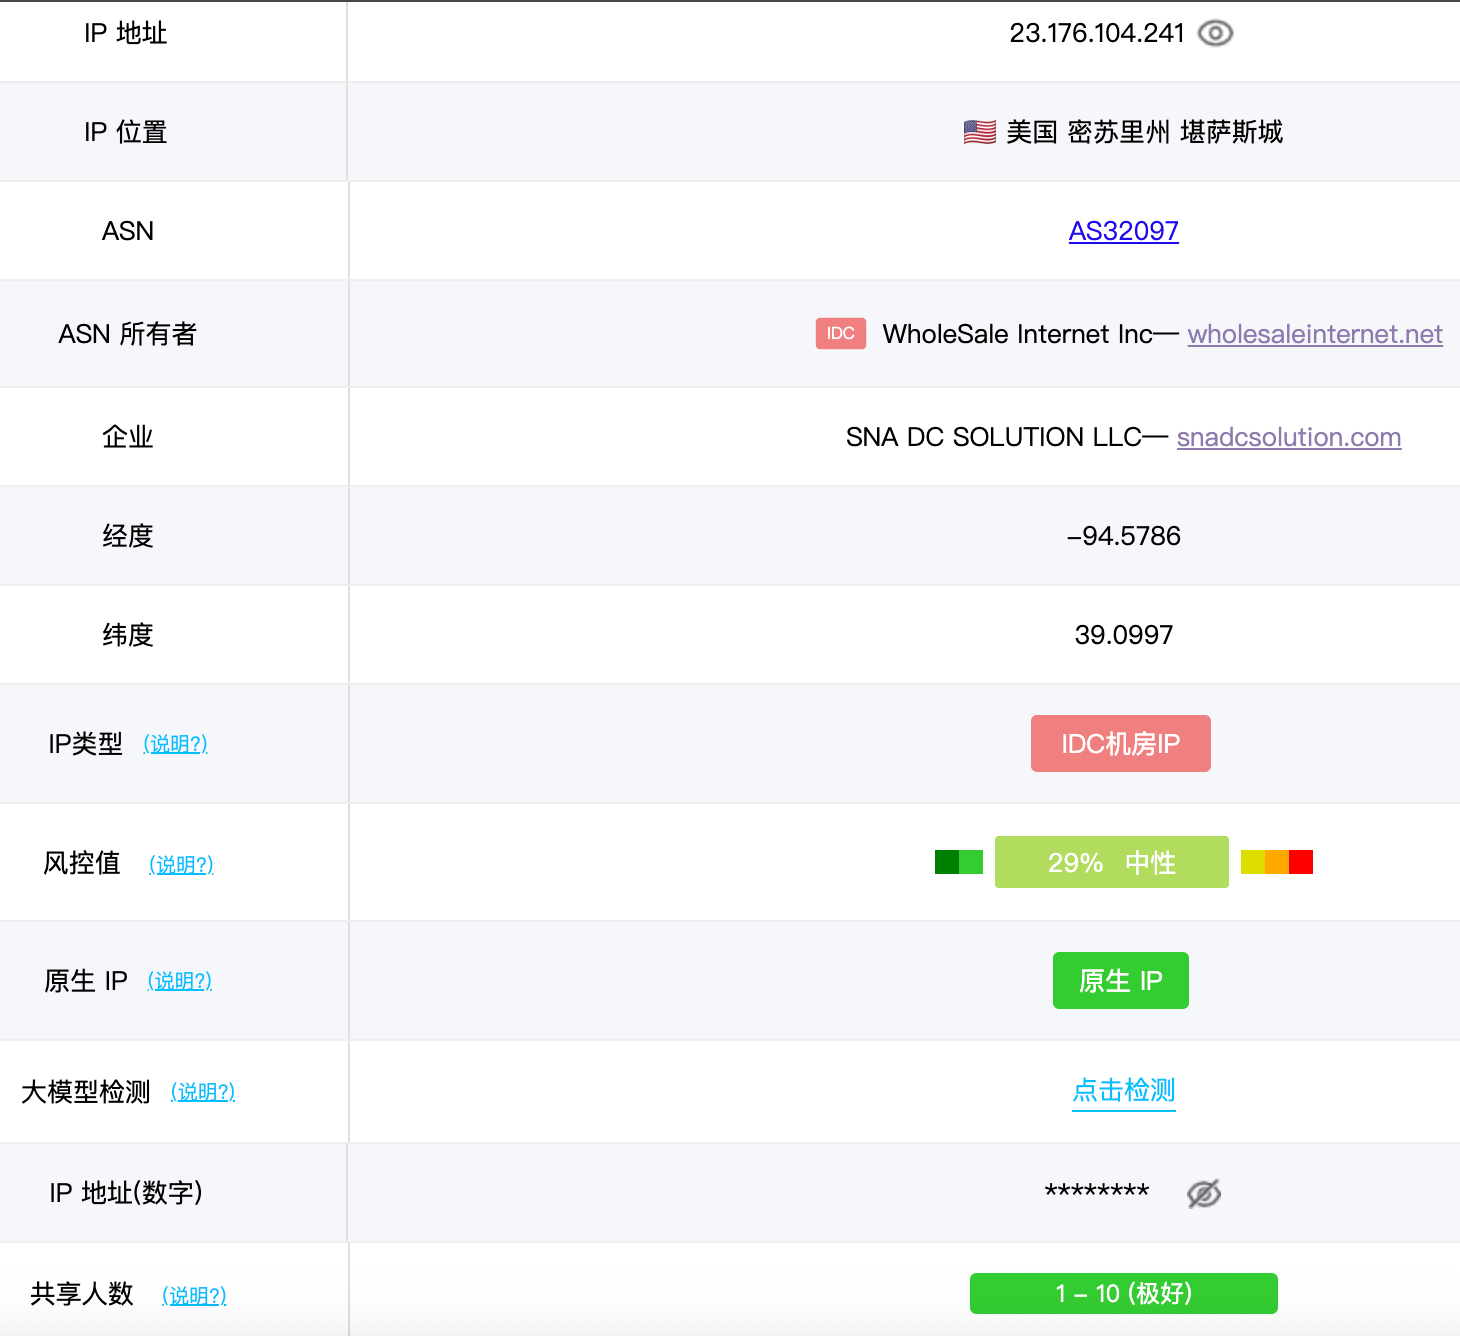This screenshot has height=1336, width=1460.
Task: Click the green low-risk color swatch
Action: [958, 862]
